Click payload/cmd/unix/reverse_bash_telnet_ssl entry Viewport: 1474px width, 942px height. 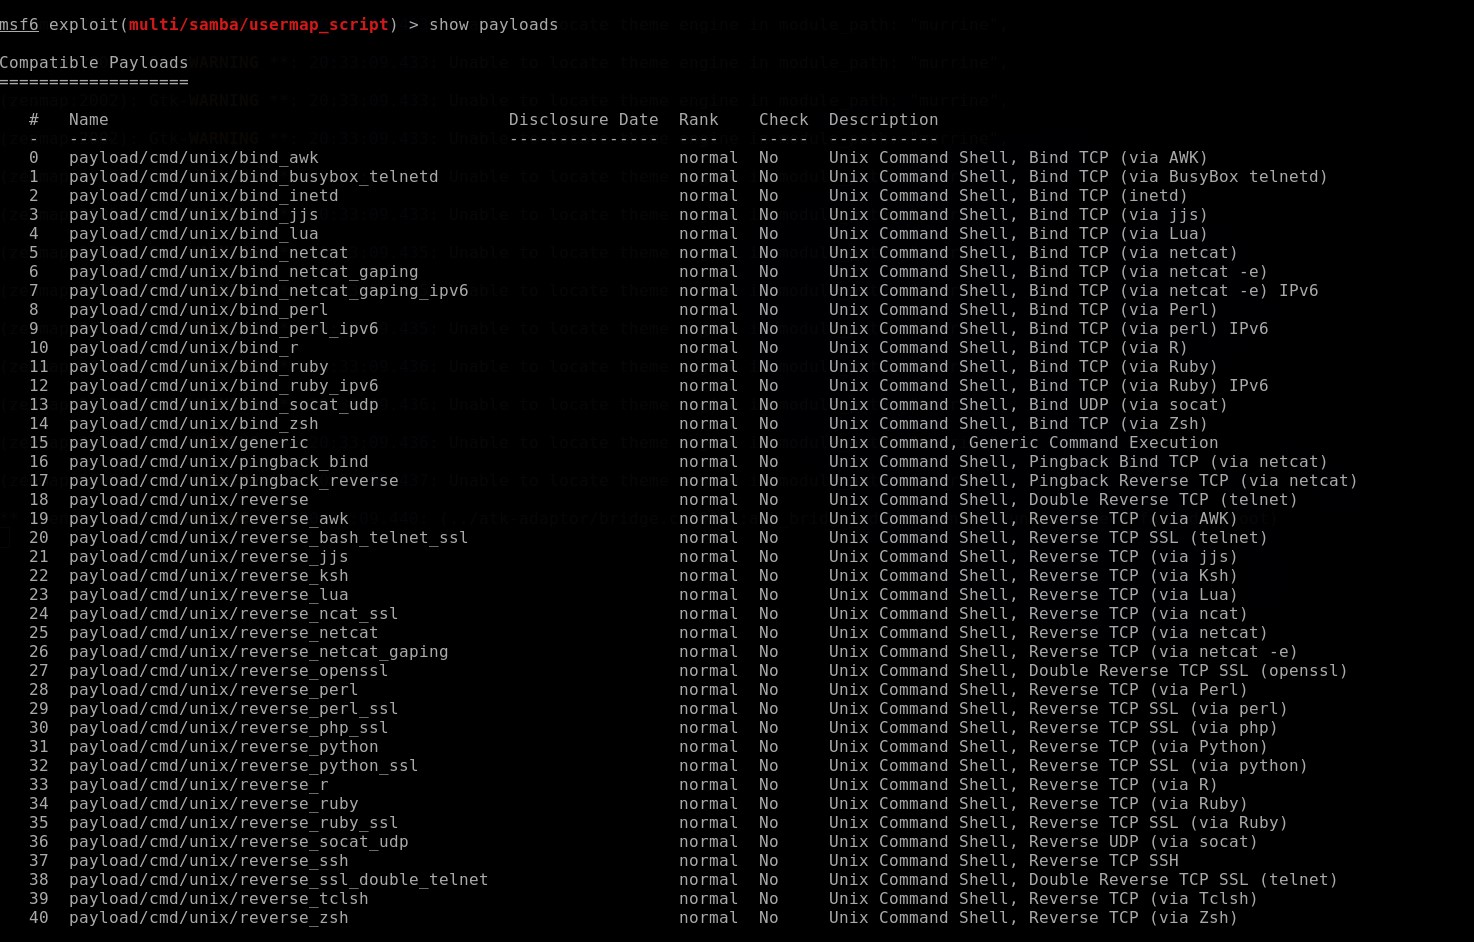point(268,538)
